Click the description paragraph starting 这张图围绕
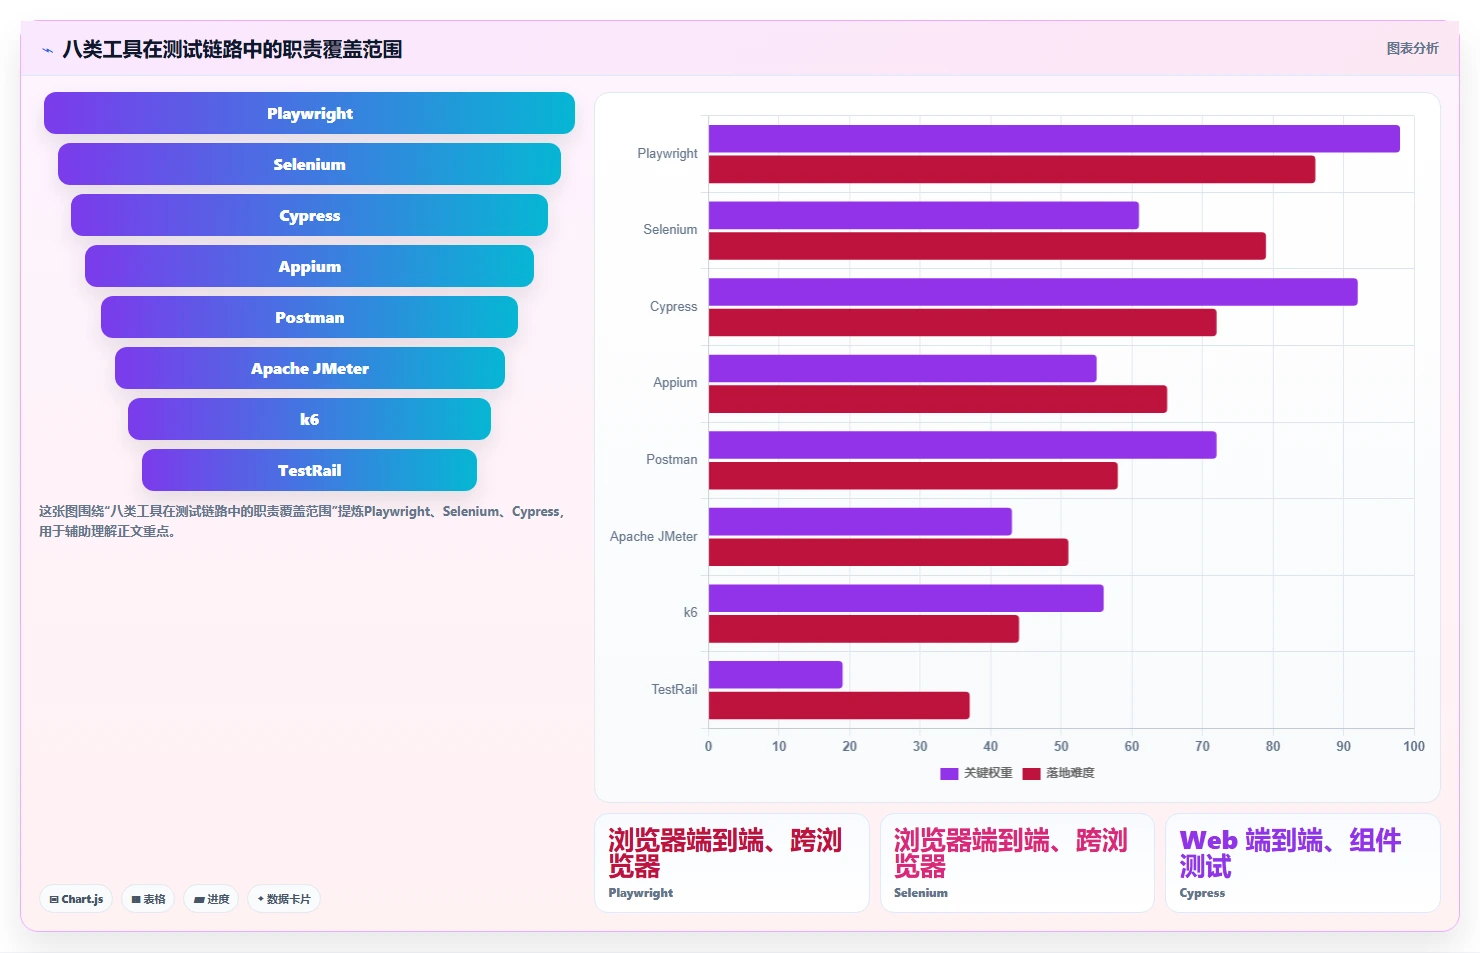1480x953 pixels. coord(303,521)
